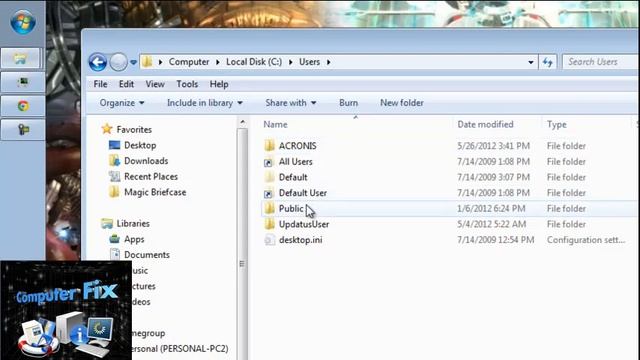The image size is (640, 360).
Task: Open the Organize dropdown
Action: tap(122, 103)
